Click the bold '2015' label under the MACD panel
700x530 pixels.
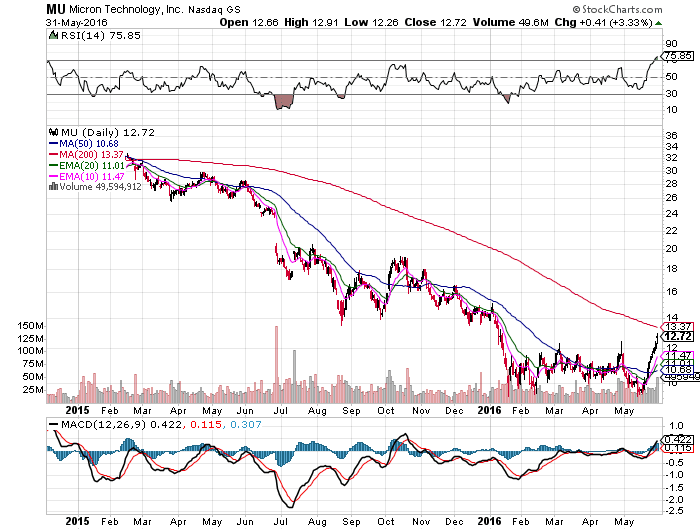pos(77,521)
